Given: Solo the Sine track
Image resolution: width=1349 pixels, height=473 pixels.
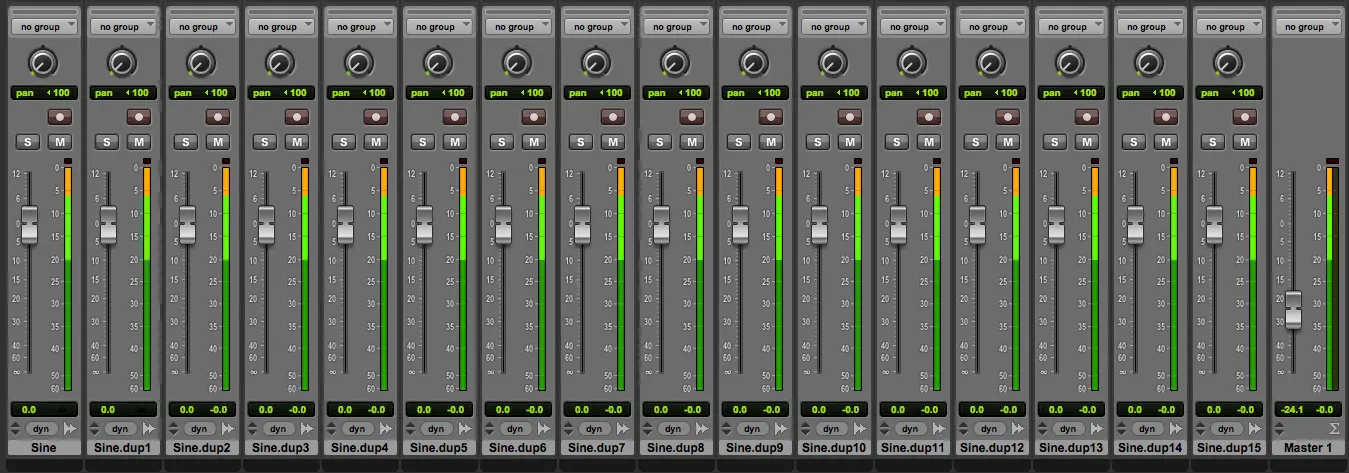Looking at the screenshot, I should pos(28,142).
